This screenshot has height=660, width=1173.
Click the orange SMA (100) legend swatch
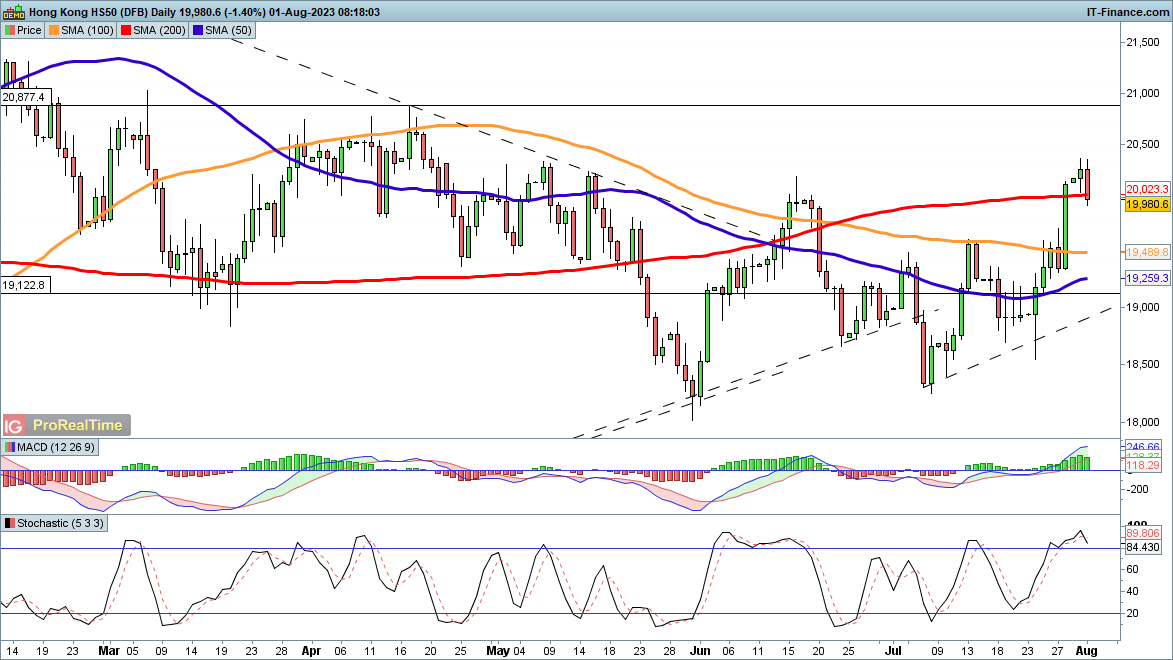pyautogui.click(x=54, y=31)
